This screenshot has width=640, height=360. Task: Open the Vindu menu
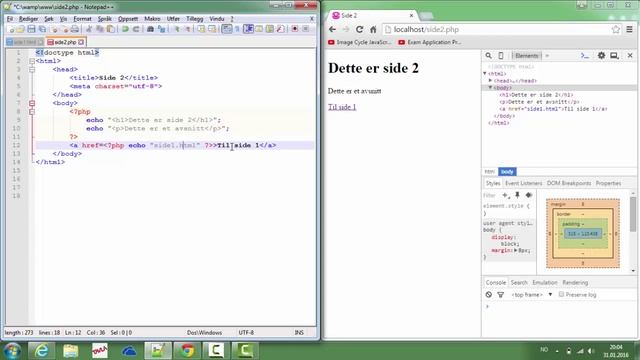point(217,19)
